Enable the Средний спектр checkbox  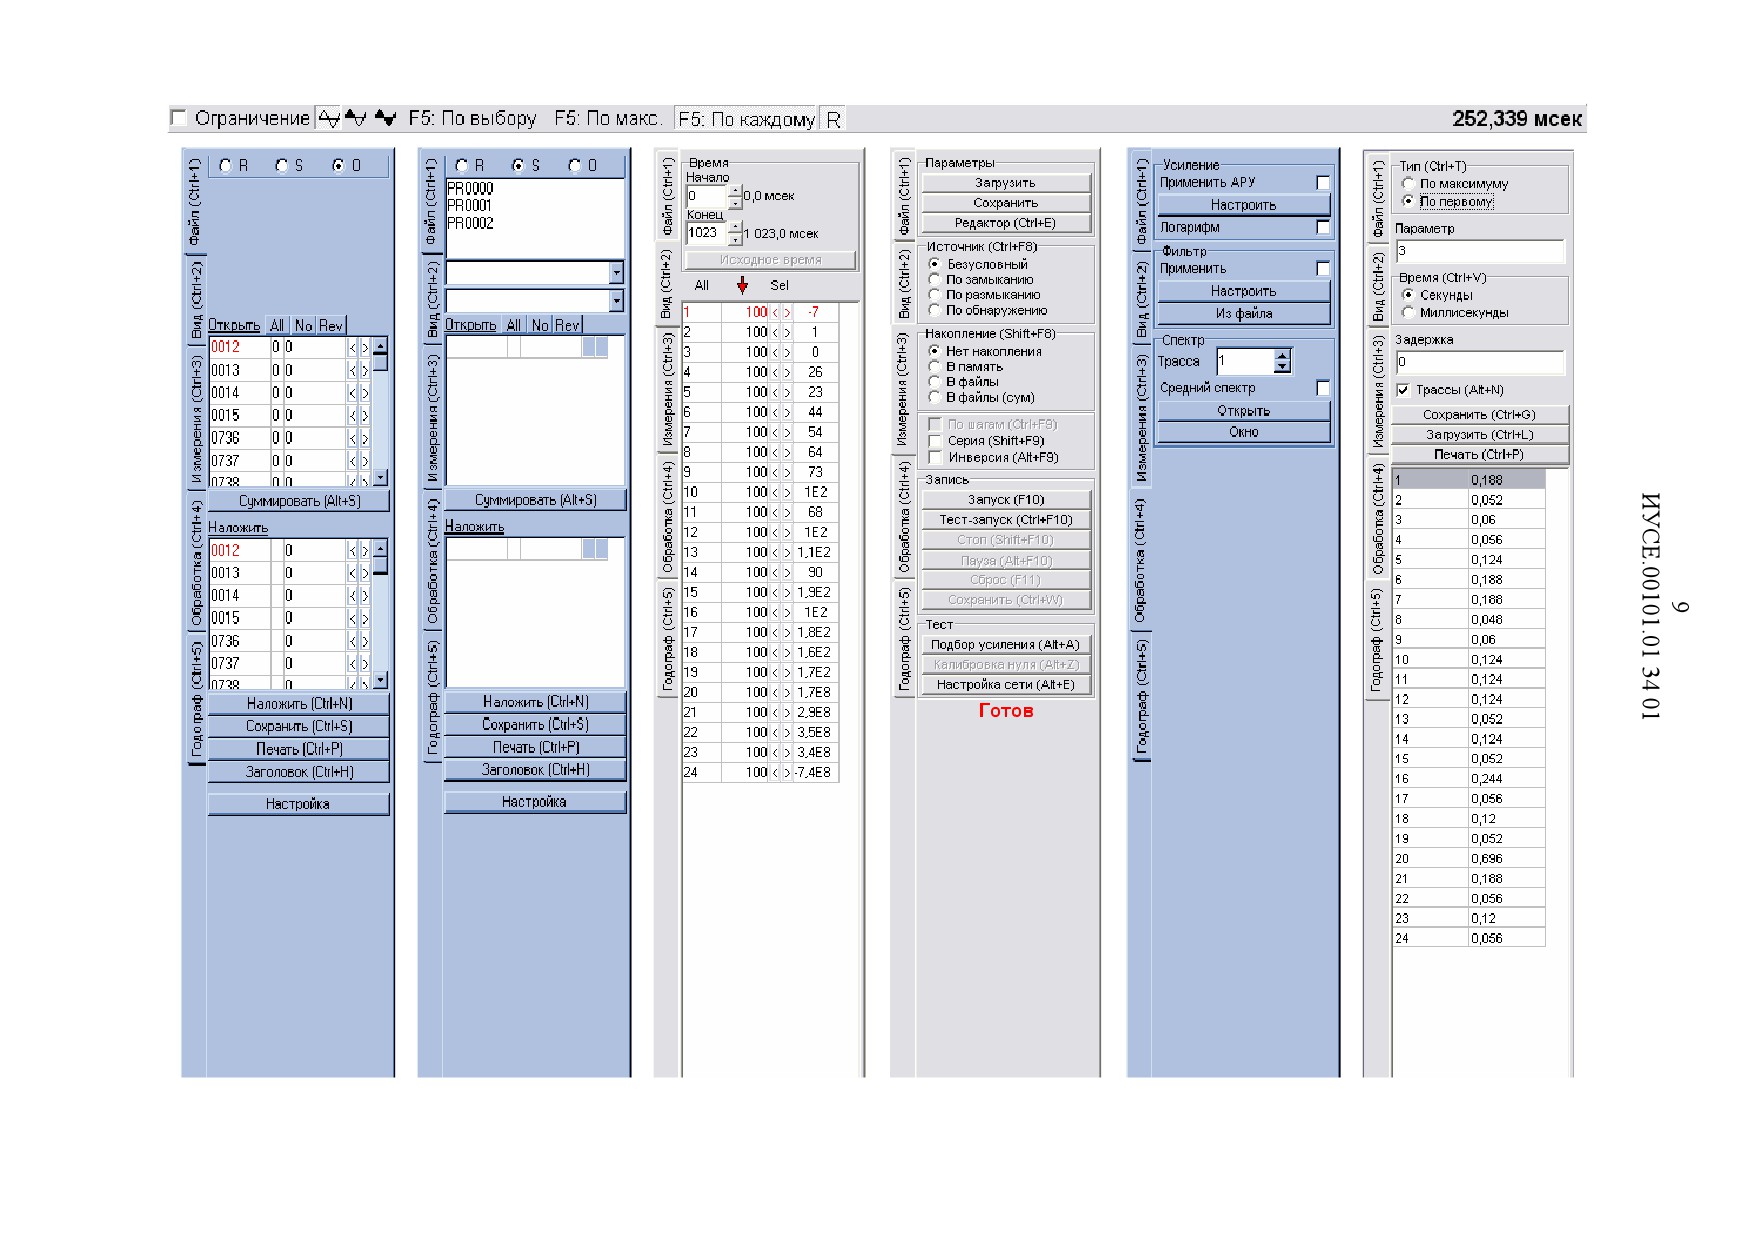[x=1323, y=387]
